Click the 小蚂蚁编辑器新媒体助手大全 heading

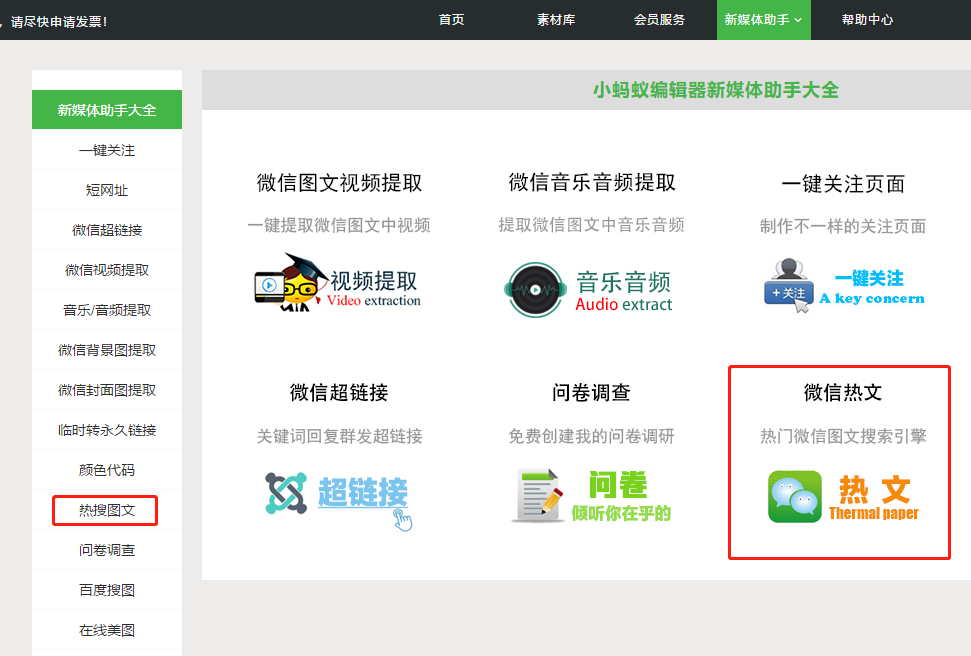tap(716, 90)
